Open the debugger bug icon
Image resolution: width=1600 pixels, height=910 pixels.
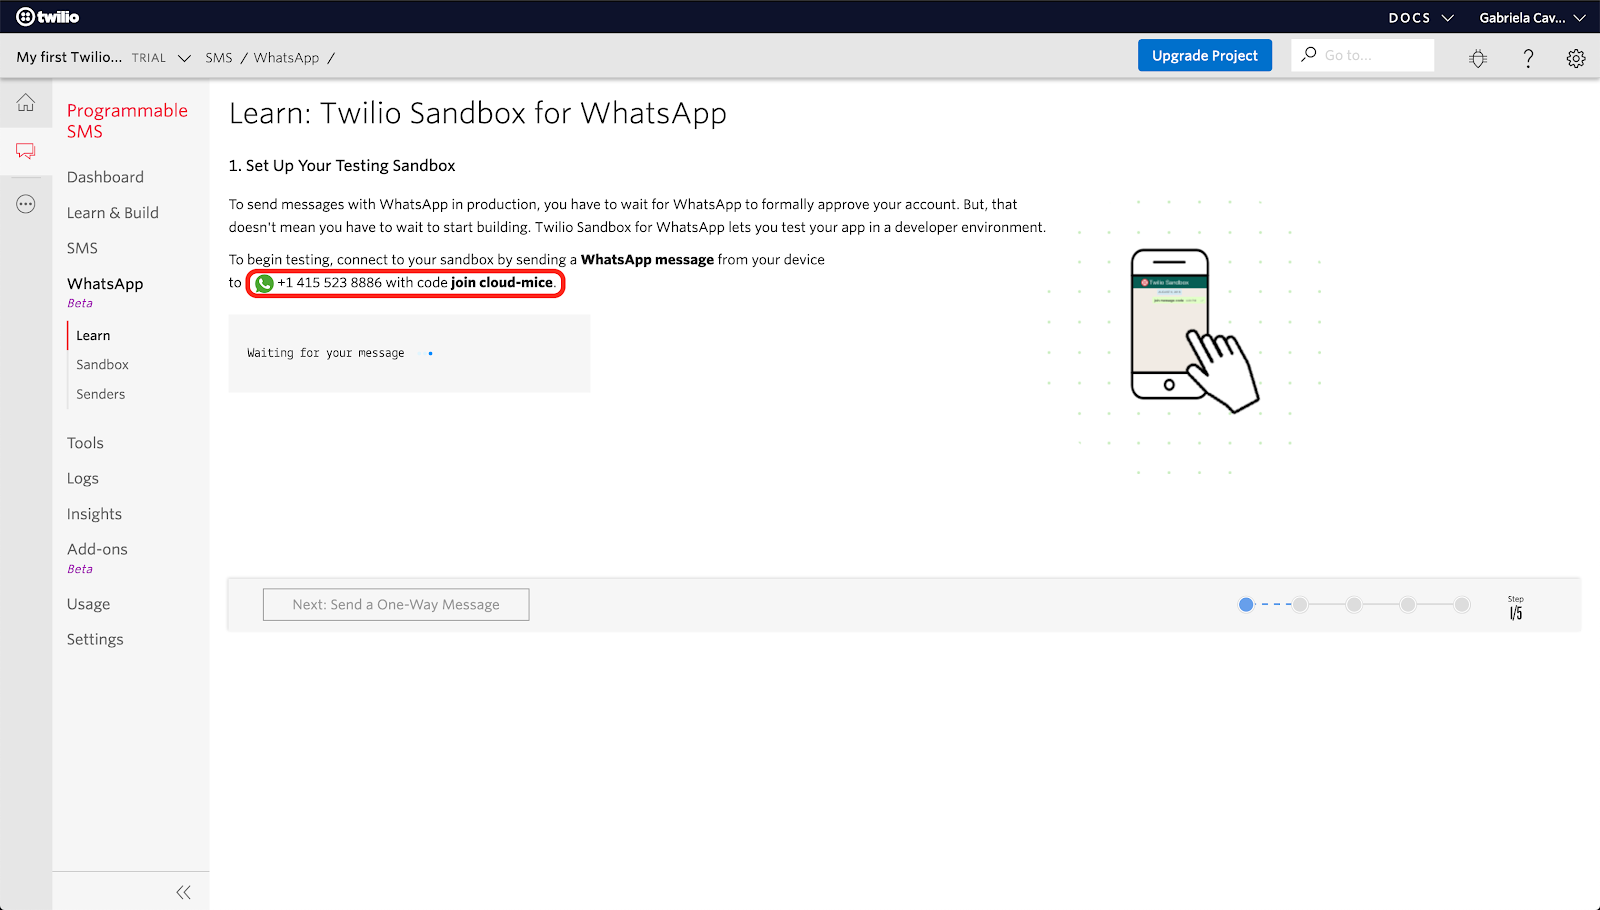[x=1478, y=58]
